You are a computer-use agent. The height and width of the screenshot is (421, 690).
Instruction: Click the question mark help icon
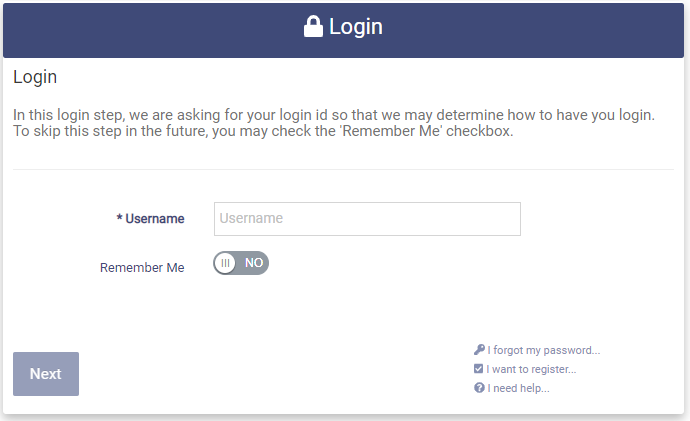coord(479,388)
